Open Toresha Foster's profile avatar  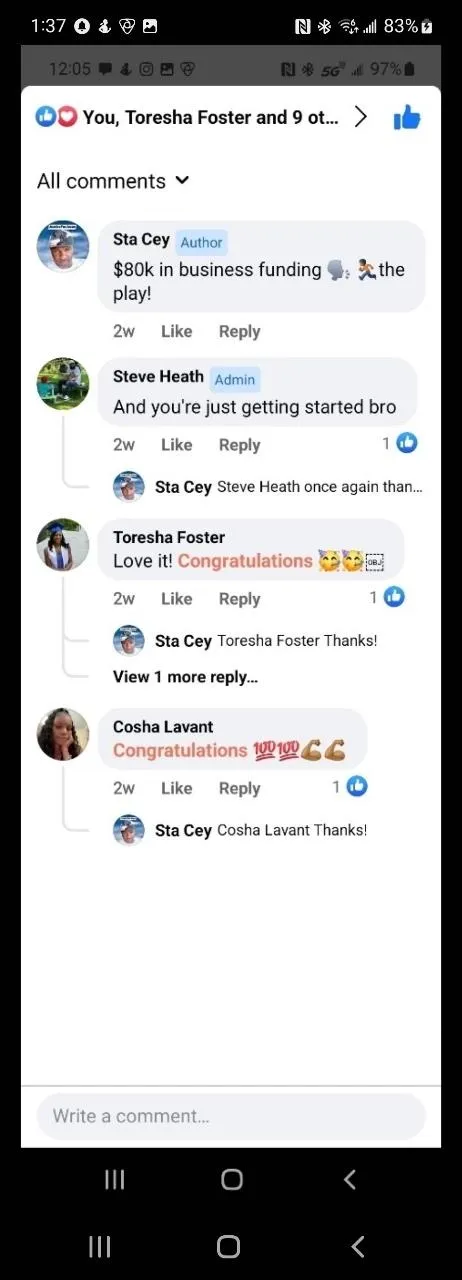[63, 545]
